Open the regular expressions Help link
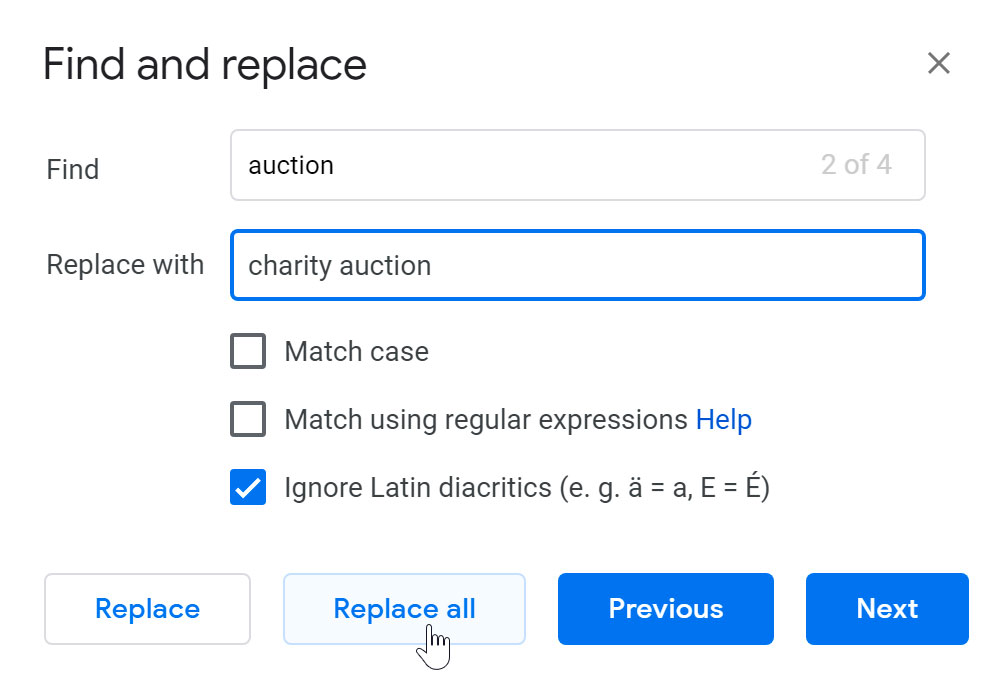This screenshot has width=1008, height=686. [723, 420]
